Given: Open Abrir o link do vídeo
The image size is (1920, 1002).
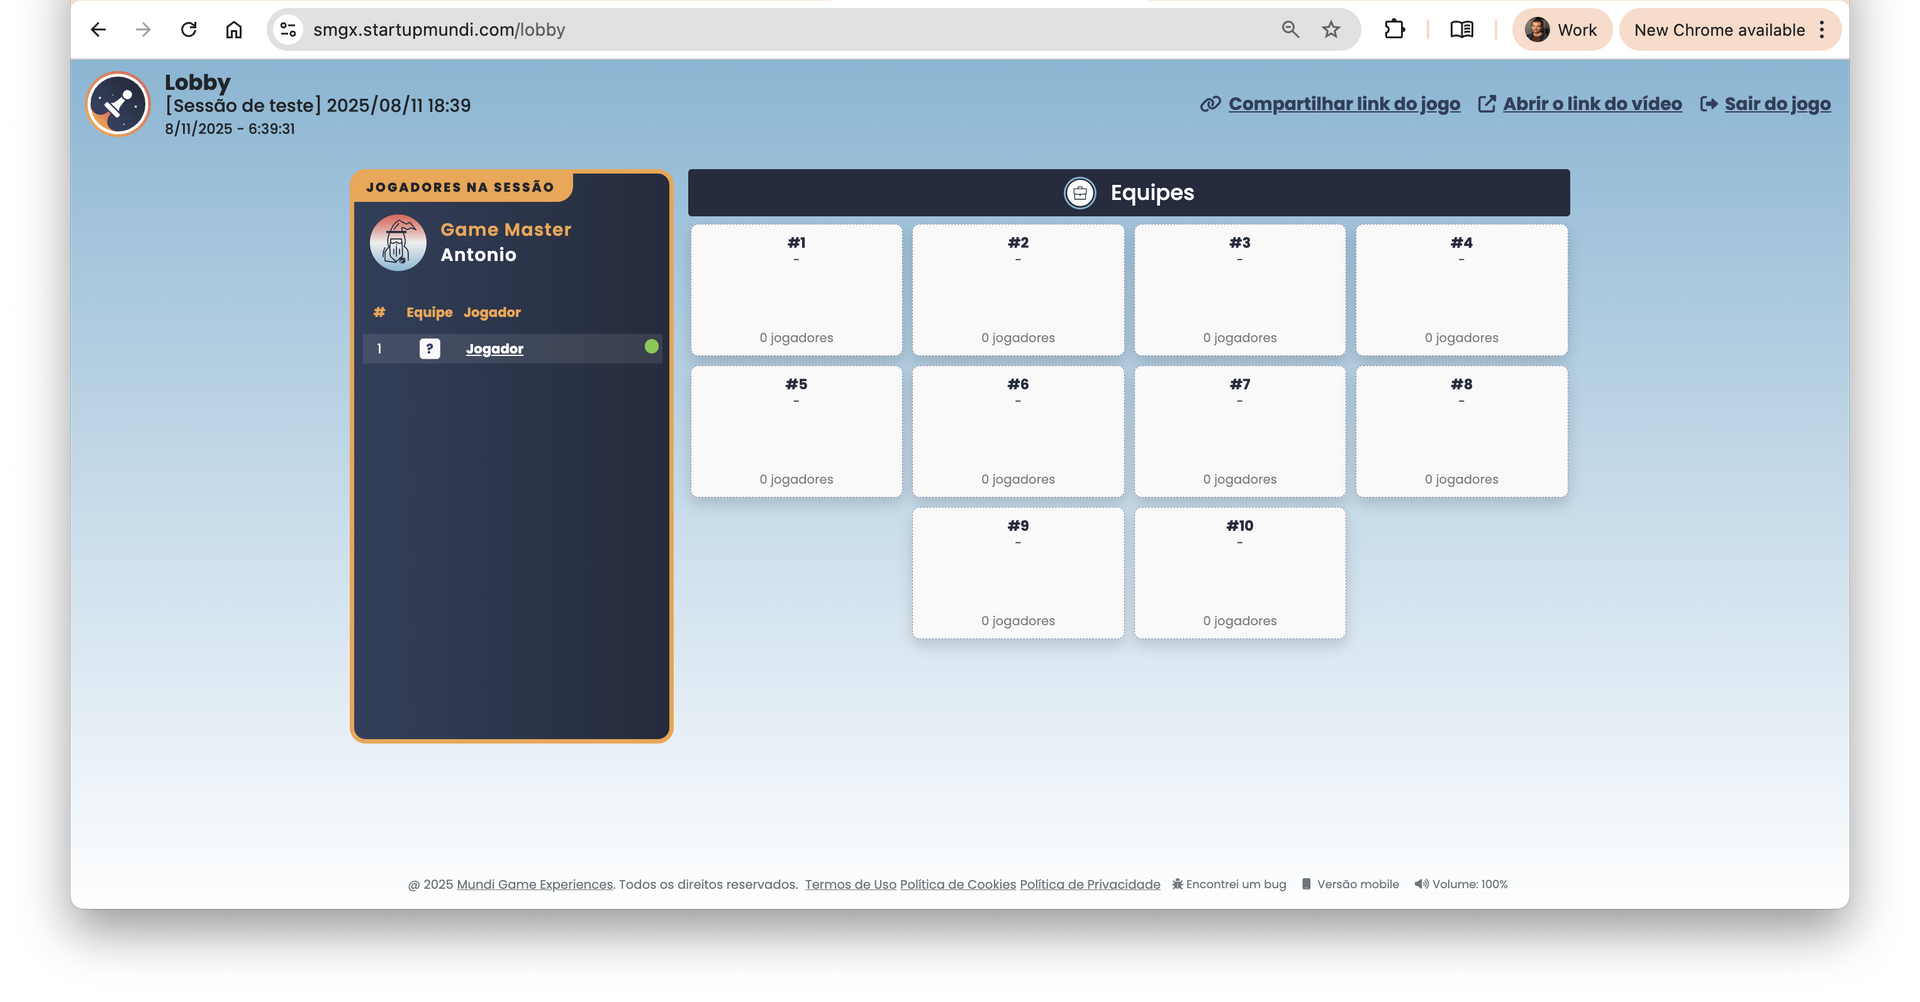Looking at the screenshot, I should click(x=1592, y=104).
